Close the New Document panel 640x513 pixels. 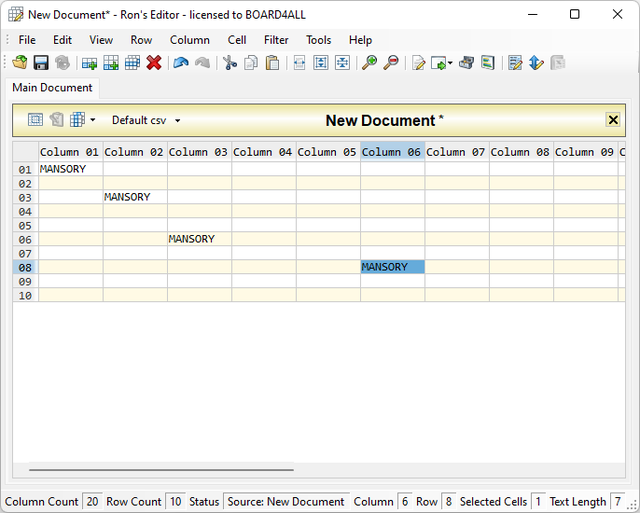coord(613,120)
